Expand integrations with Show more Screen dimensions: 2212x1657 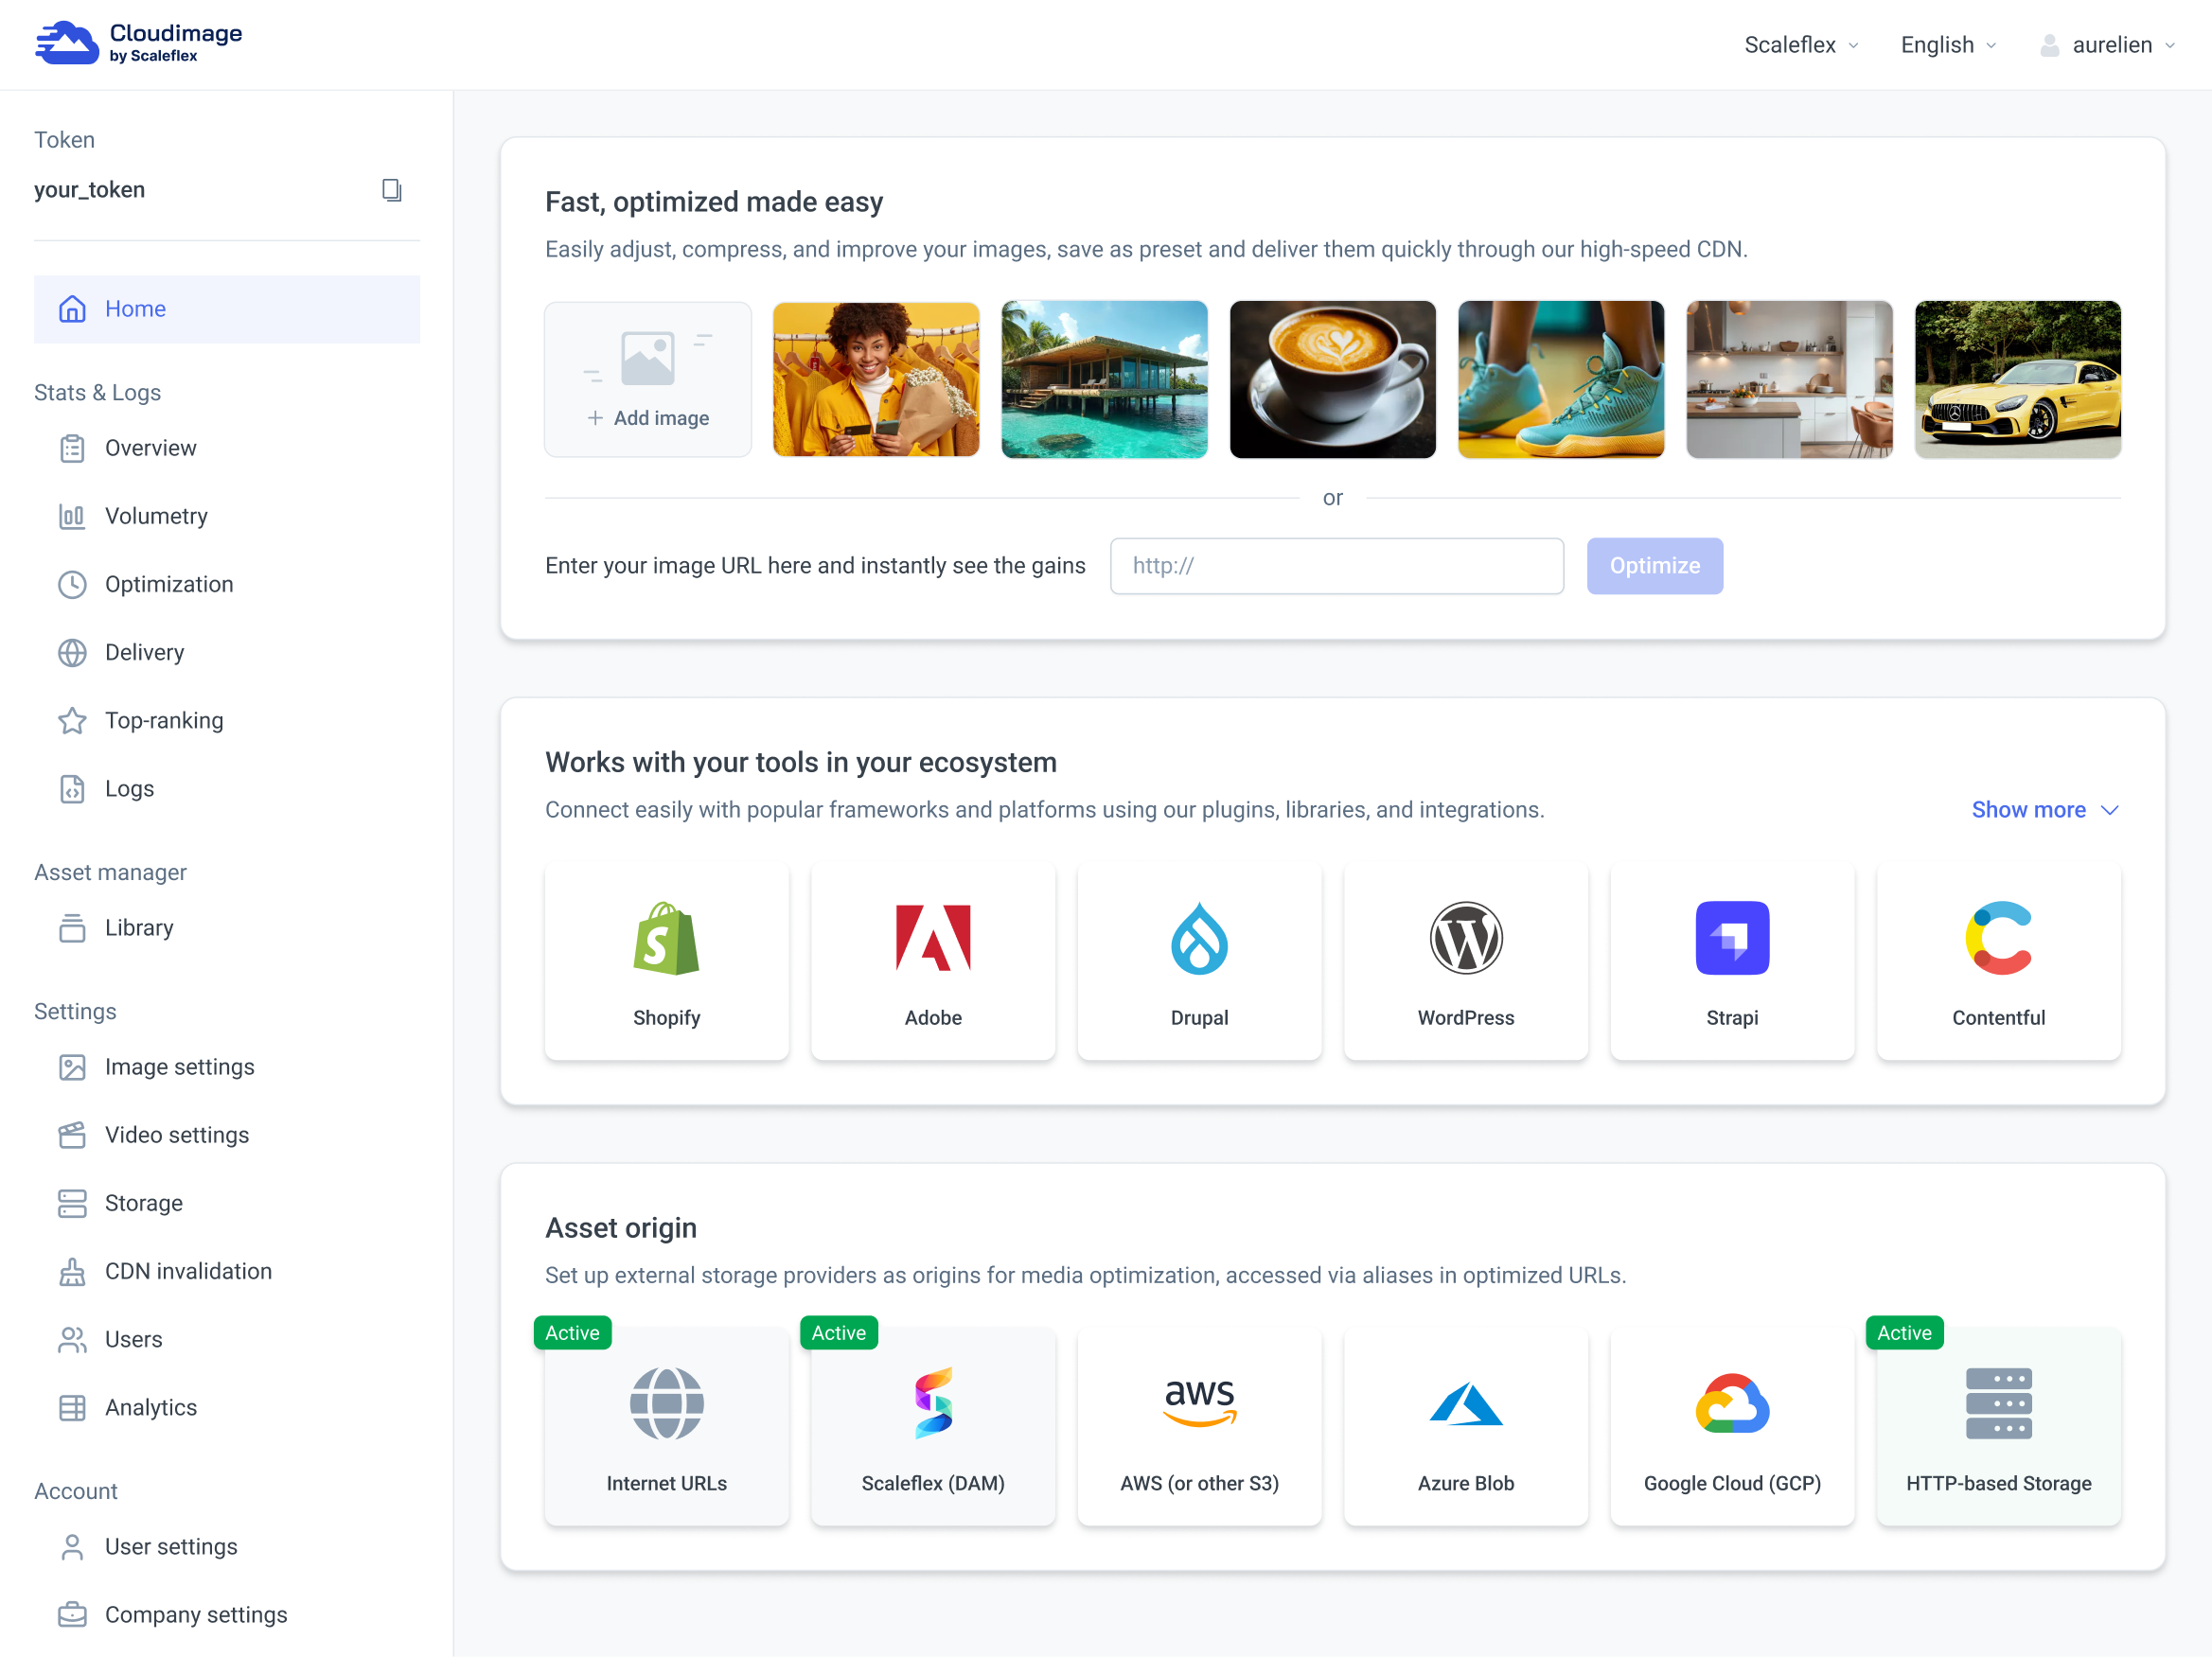tap(2043, 809)
